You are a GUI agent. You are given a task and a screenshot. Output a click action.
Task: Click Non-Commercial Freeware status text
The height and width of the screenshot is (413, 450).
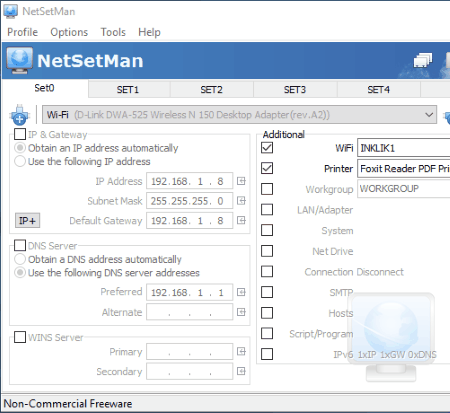pos(68,404)
